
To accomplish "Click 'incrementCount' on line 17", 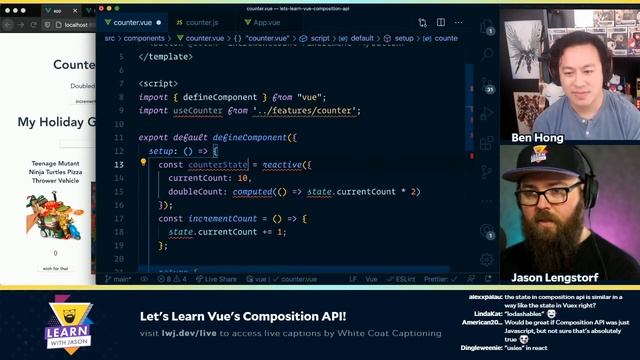I will (222, 218).
